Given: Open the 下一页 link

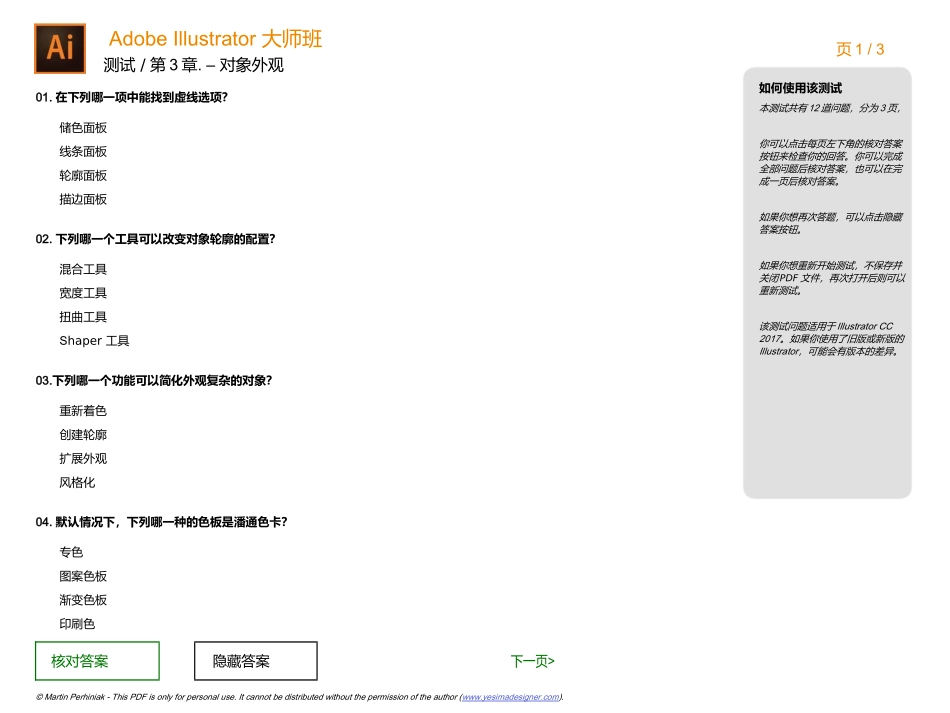Looking at the screenshot, I should coord(532,661).
